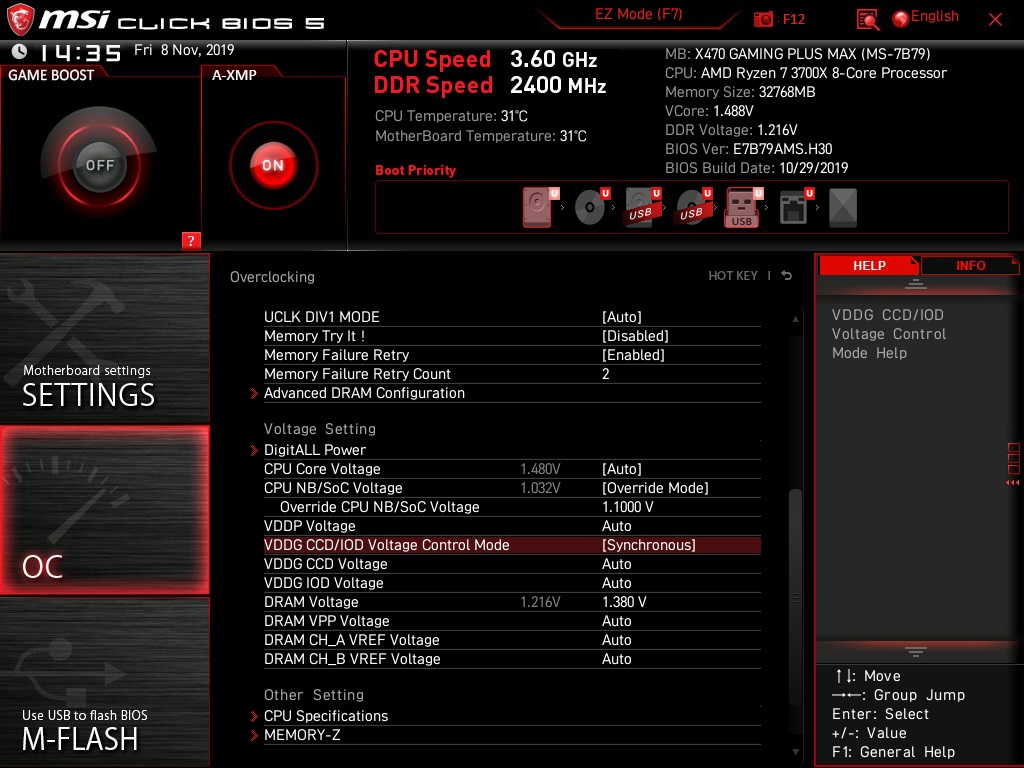This screenshot has height=768, width=1024.
Task: Switch to the HELP tab
Action: pos(869,265)
